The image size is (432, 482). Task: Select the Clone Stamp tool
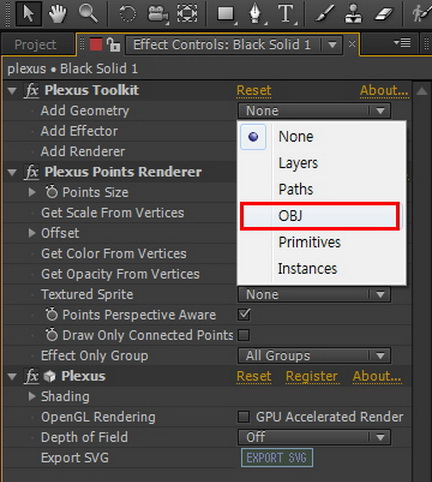click(353, 14)
